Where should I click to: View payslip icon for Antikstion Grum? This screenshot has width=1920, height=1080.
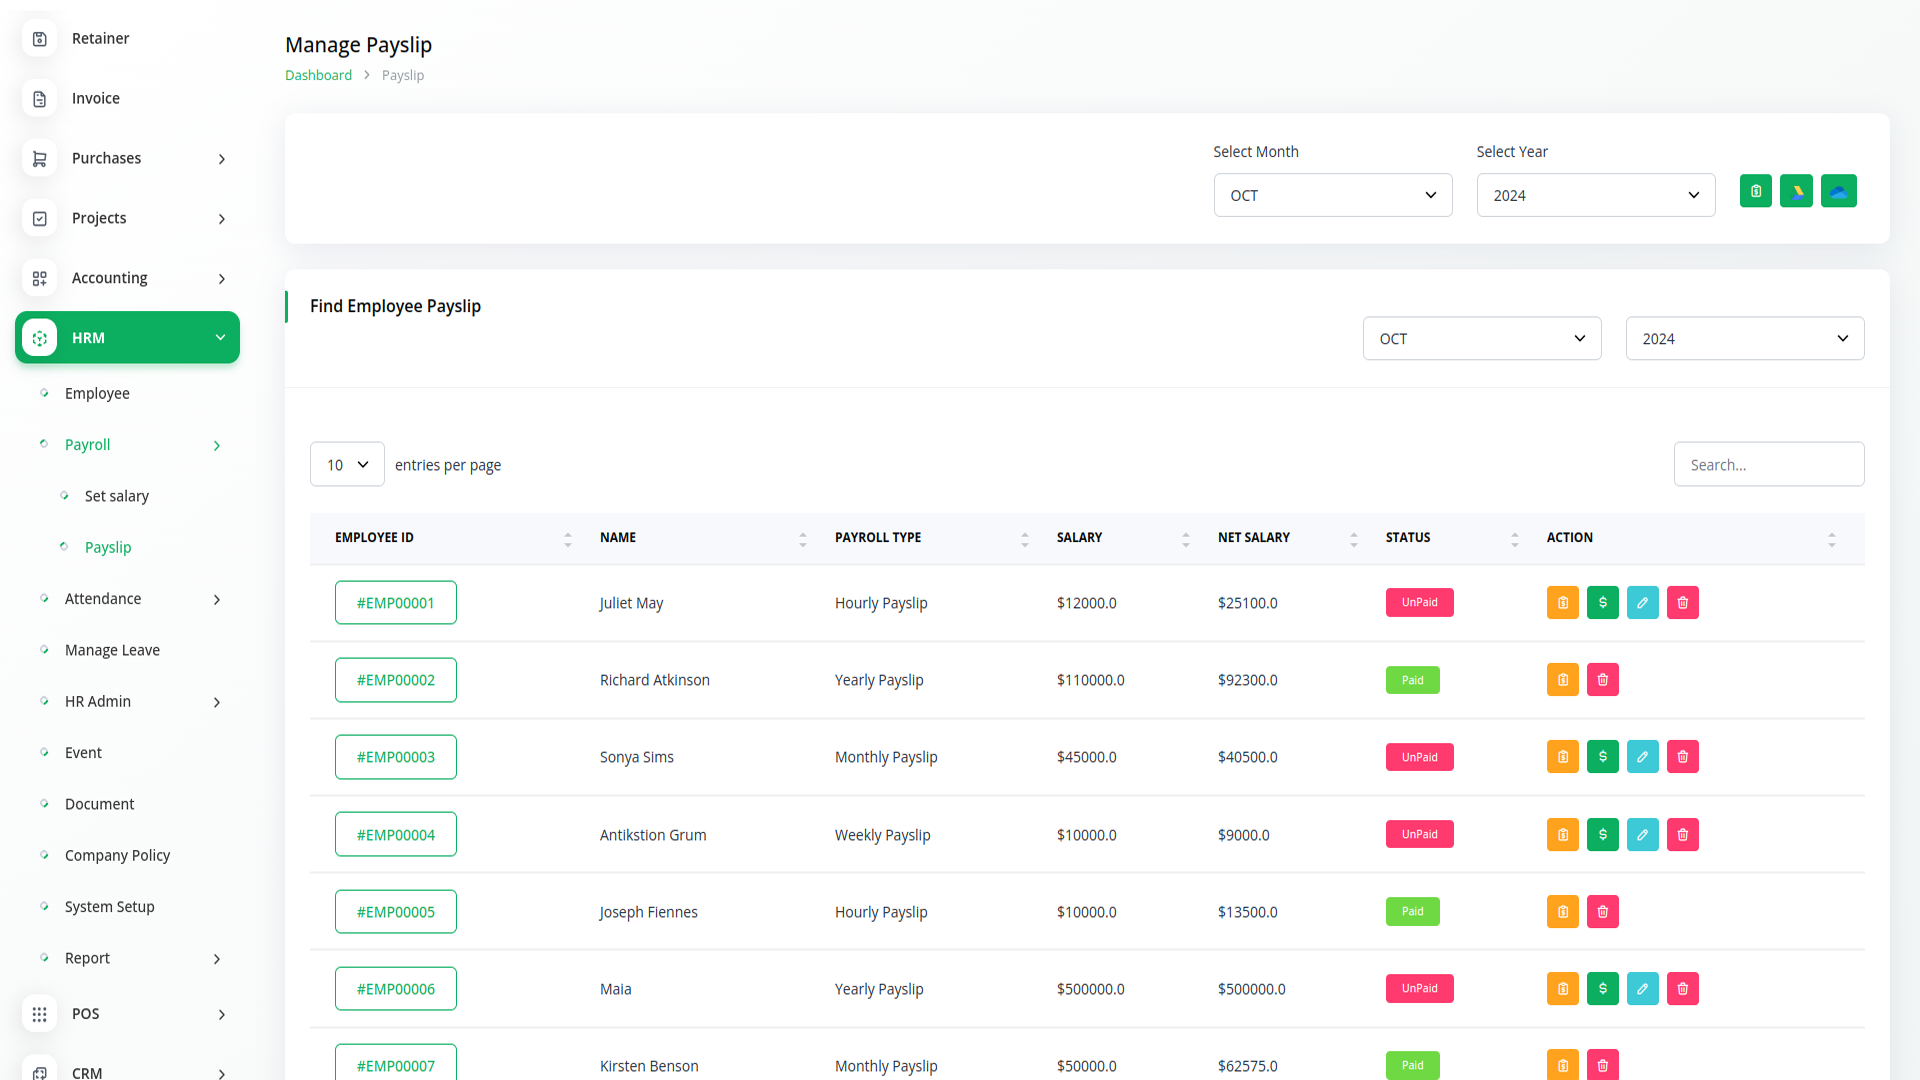(x=1563, y=835)
